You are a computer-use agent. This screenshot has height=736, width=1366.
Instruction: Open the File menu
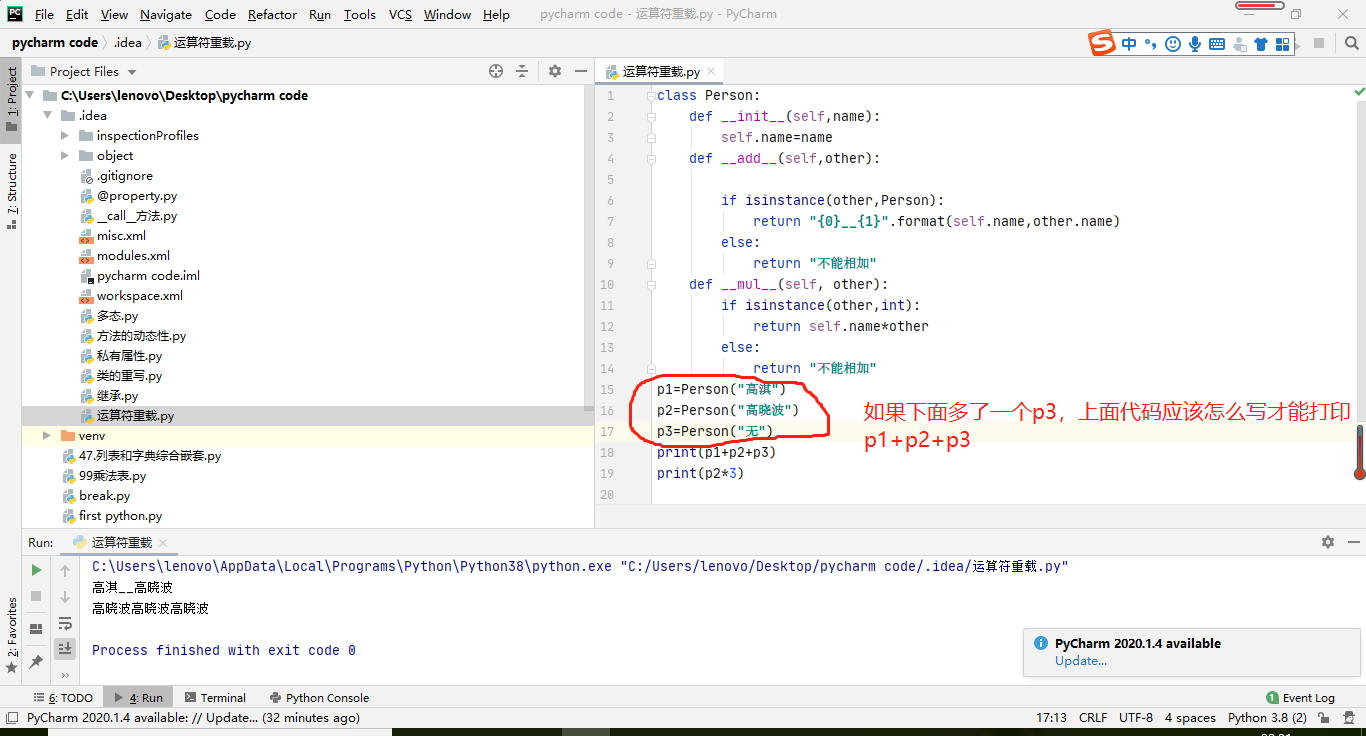pyautogui.click(x=44, y=14)
